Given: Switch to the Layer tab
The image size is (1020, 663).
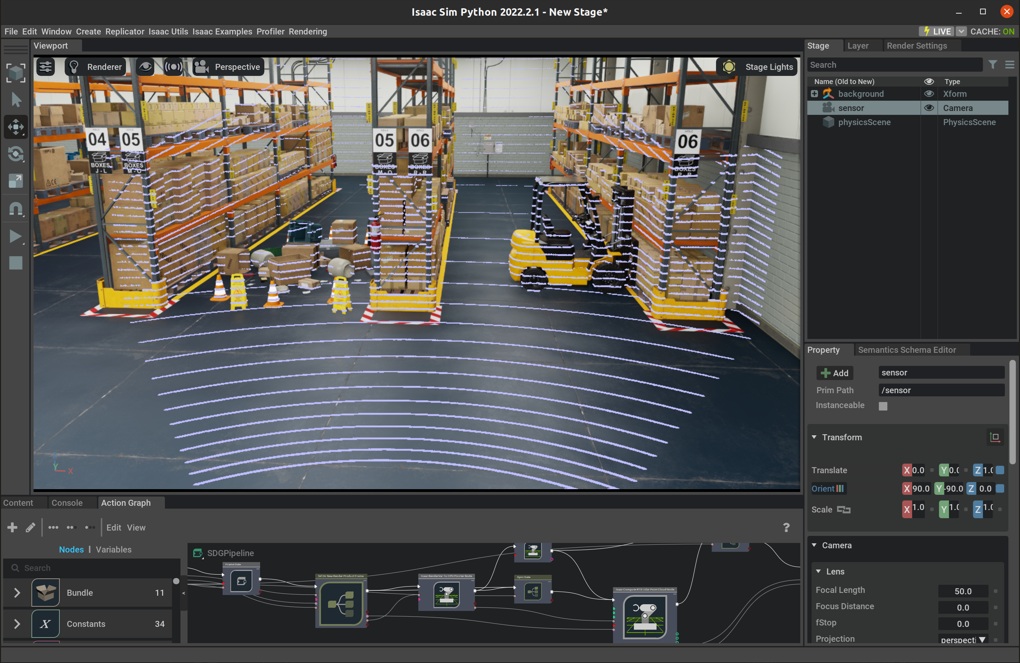Looking at the screenshot, I should (x=857, y=46).
